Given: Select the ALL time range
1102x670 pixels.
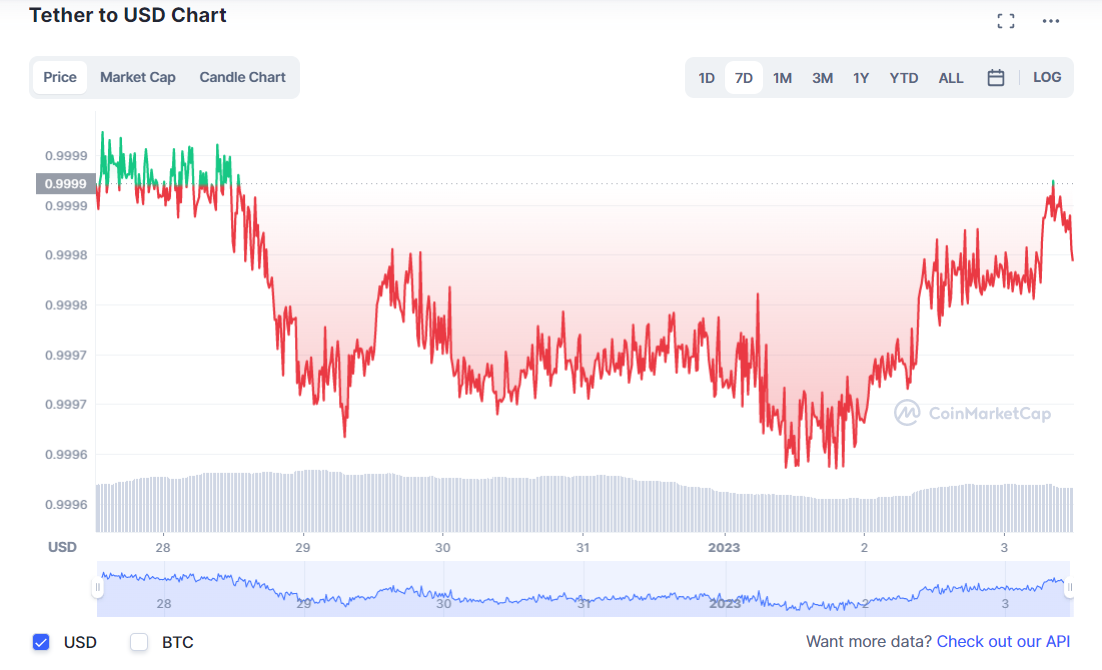Looking at the screenshot, I should coord(950,76).
